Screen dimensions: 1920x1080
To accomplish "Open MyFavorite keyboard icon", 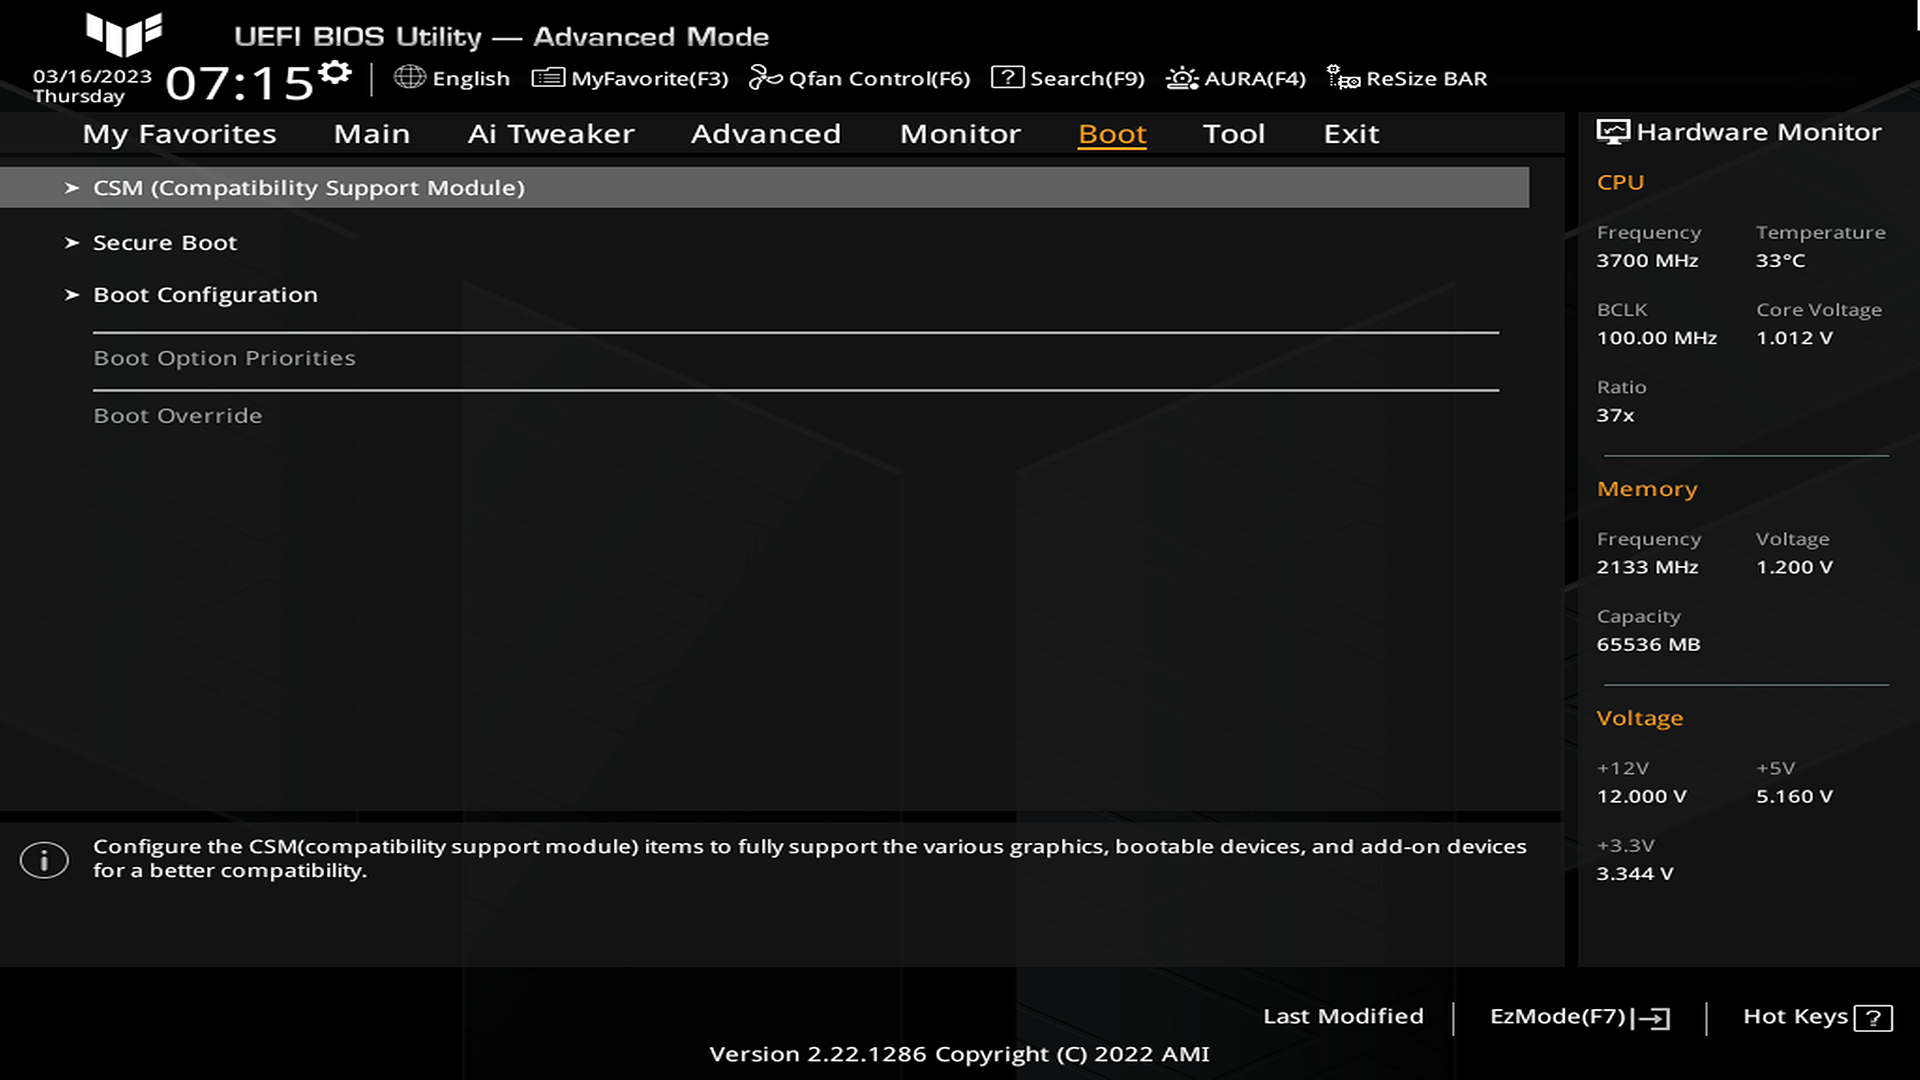I will [x=548, y=77].
